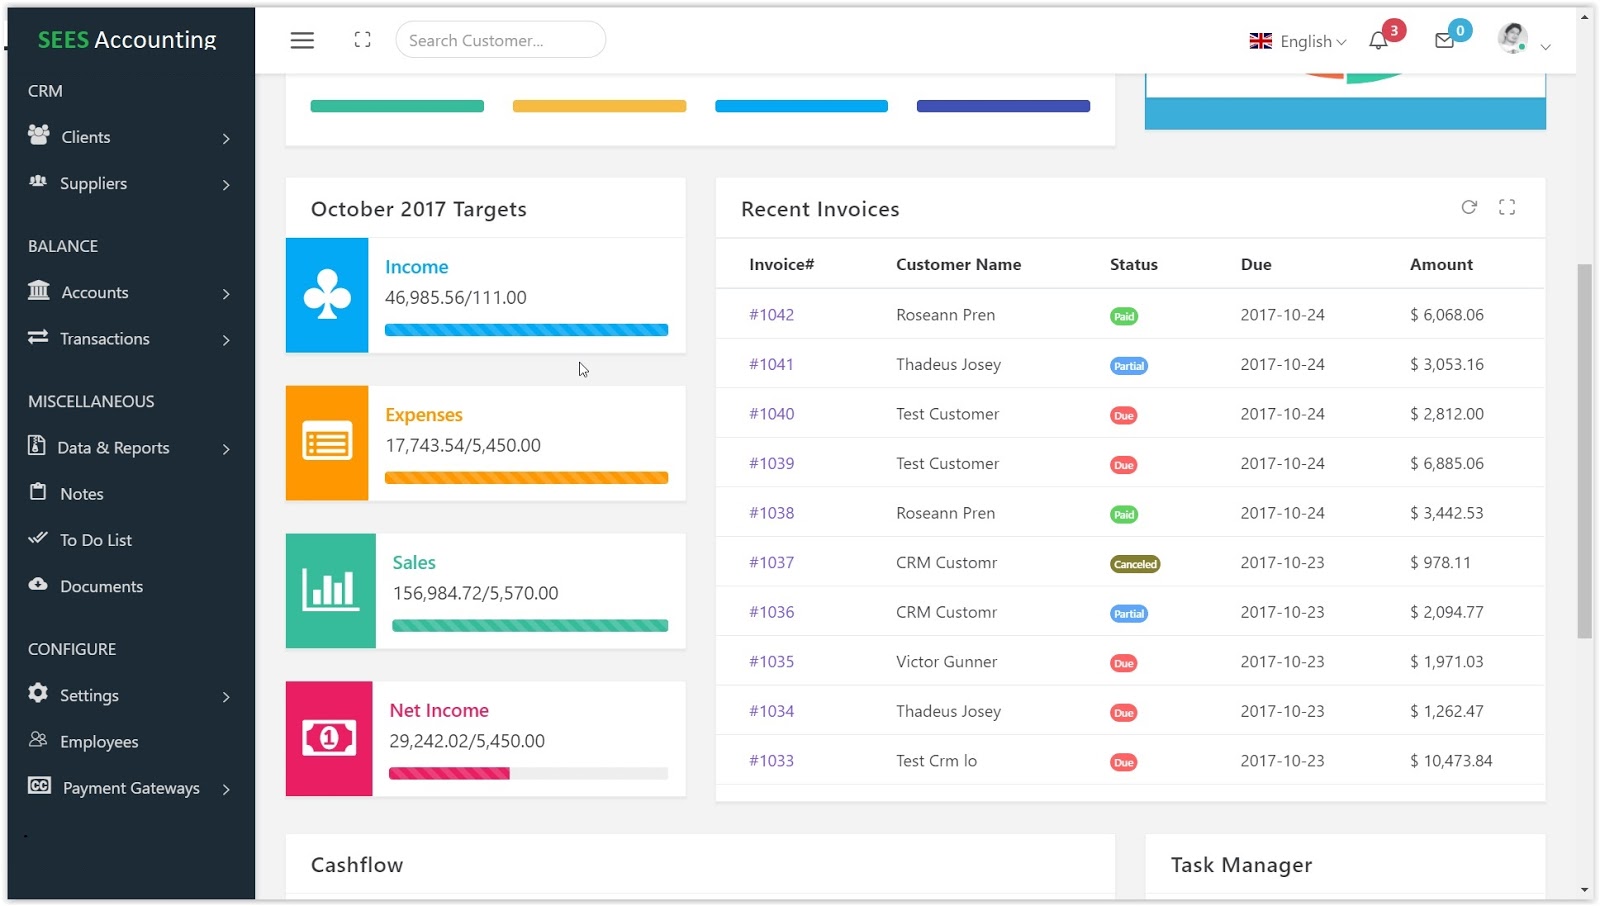Open Data & Reports from sidebar

113,448
